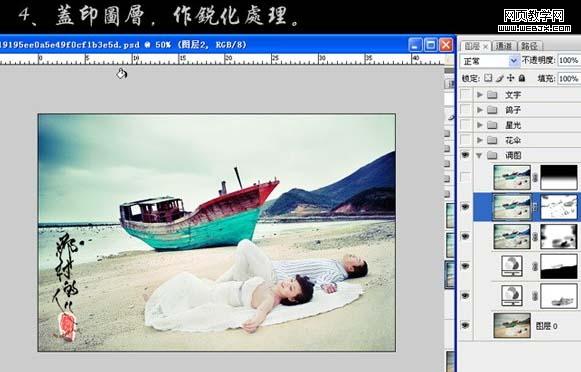Select the 图层 0 layer name
The width and height of the screenshot is (581, 372).
coord(547,326)
